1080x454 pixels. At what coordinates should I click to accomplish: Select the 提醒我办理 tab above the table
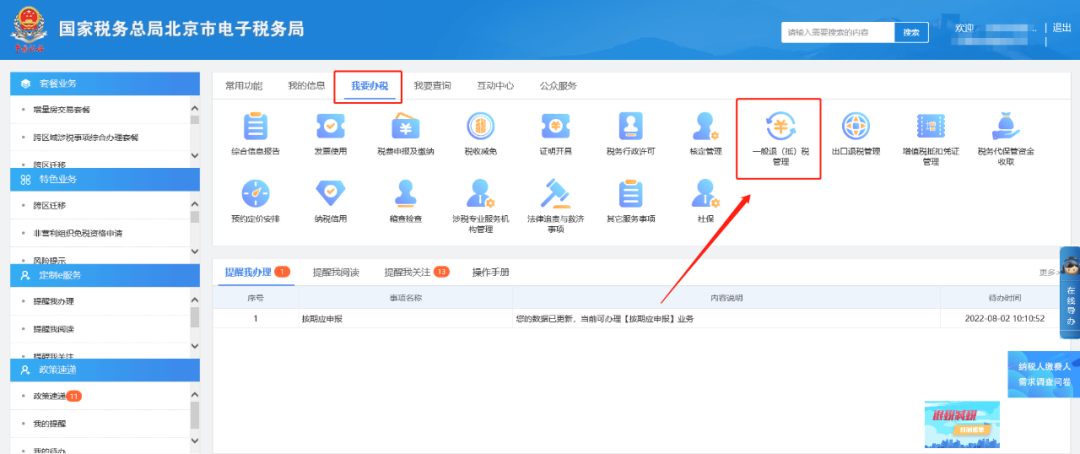pos(257,272)
